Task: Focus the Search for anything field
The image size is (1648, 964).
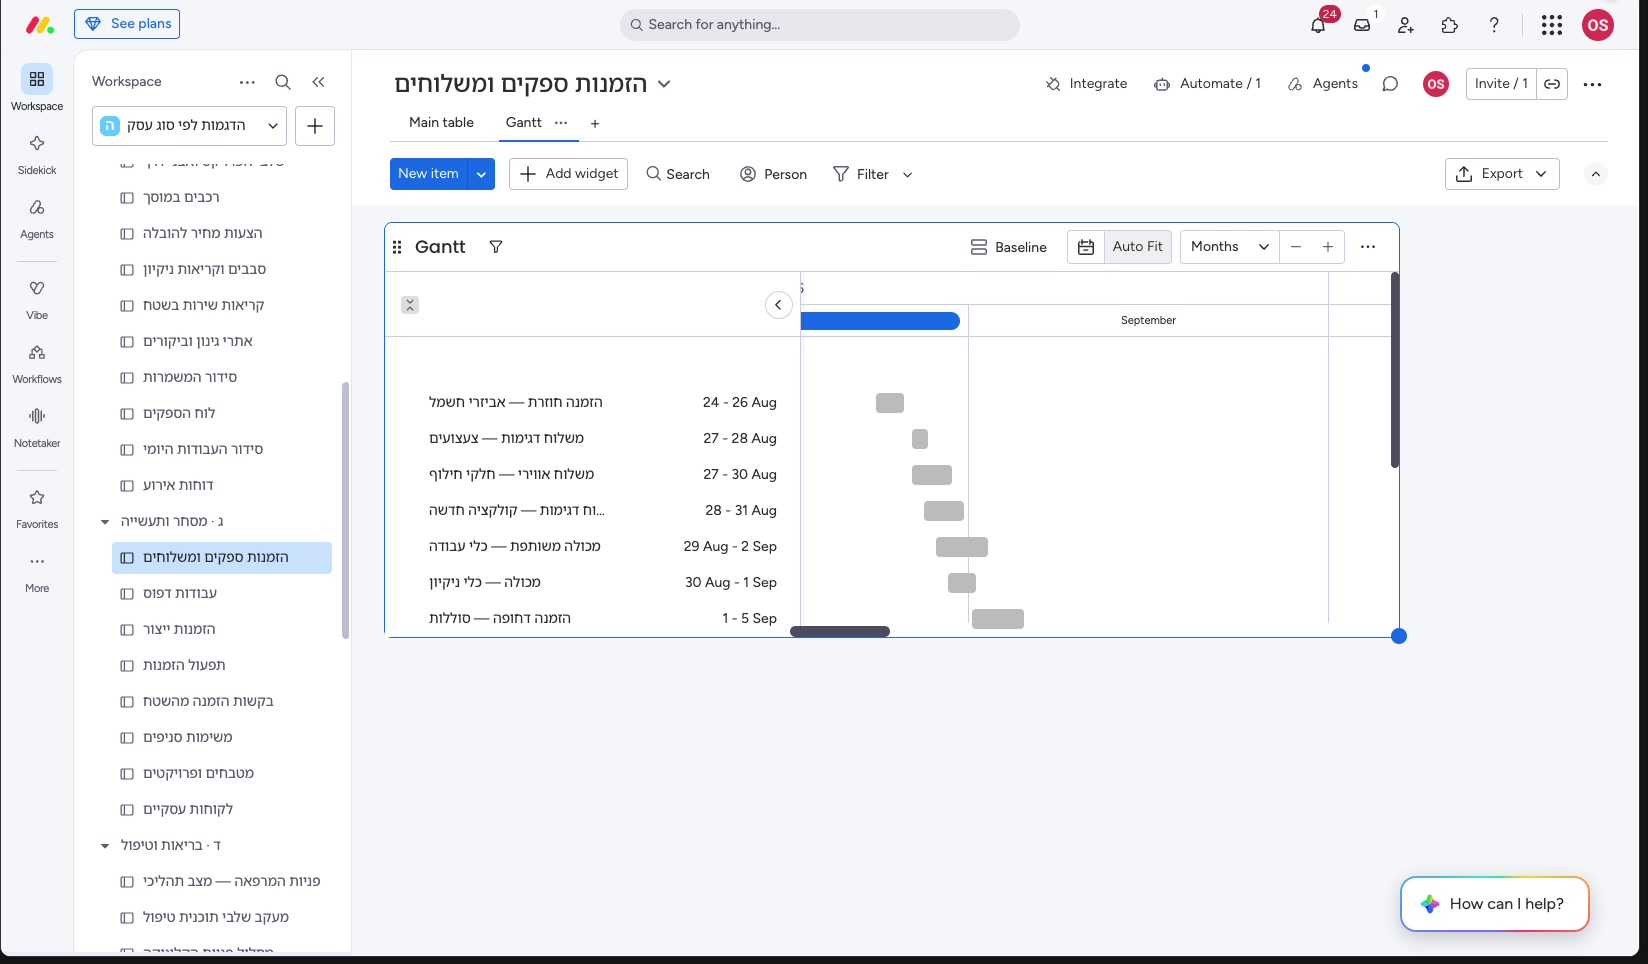Action: click(x=820, y=25)
